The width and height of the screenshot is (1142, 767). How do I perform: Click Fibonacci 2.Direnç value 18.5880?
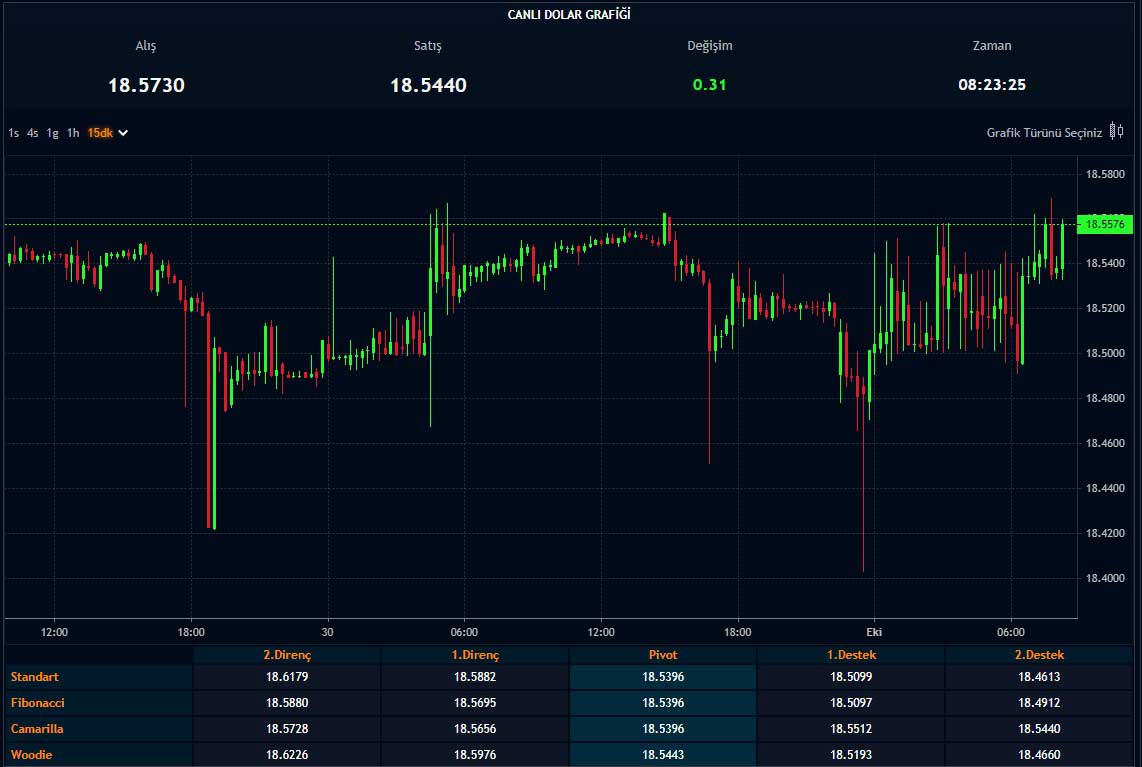(x=287, y=703)
